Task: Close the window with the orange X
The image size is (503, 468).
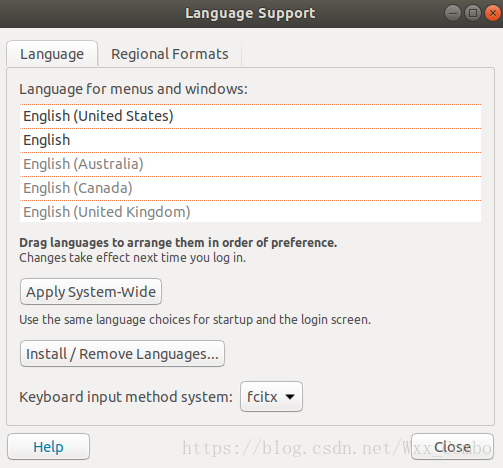Action: pos(493,13)
